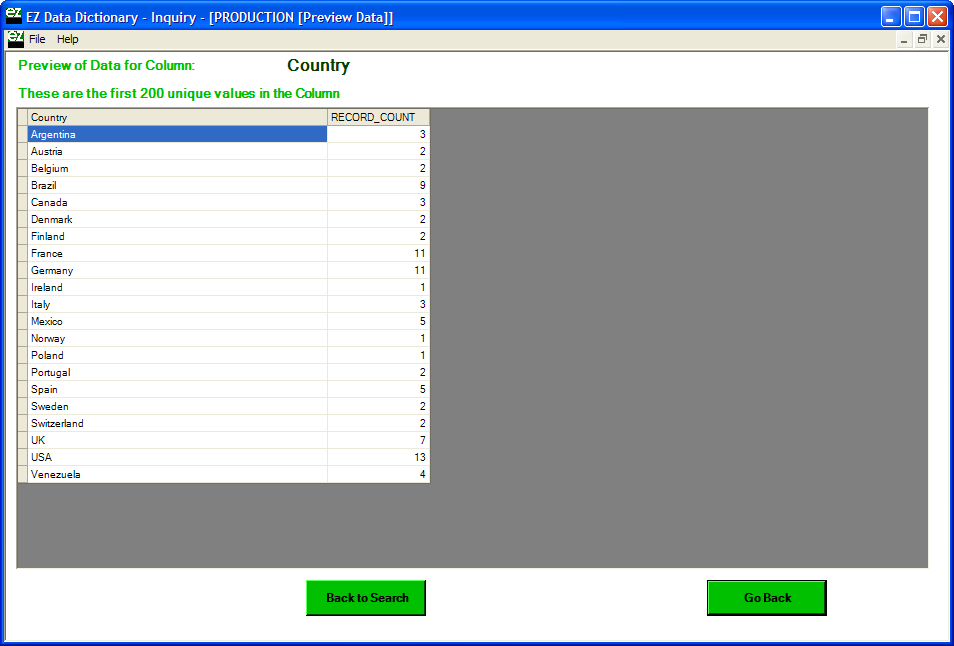Sort by the Country column header
Image resolution: width=954 pixels, height=646 pixels.
(x=177, y=118)
